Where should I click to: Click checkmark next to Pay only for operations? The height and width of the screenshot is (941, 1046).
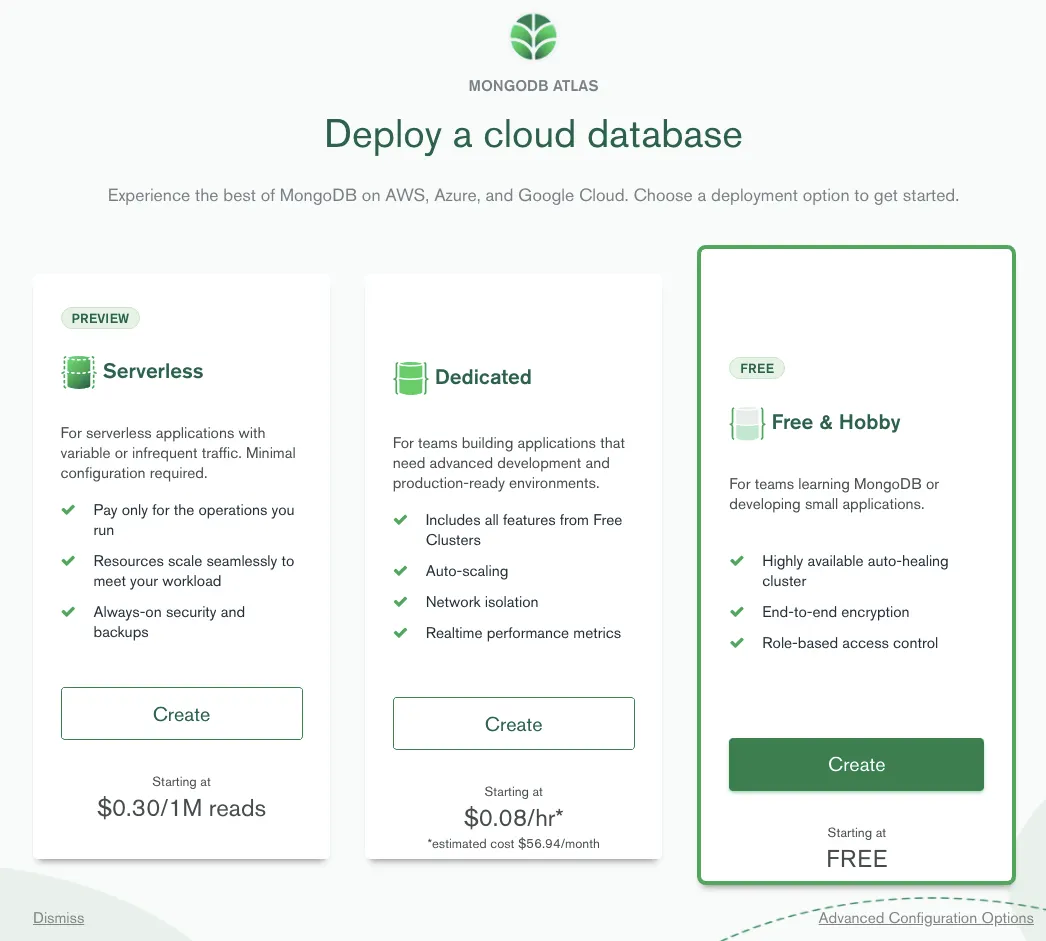[68, 510]
